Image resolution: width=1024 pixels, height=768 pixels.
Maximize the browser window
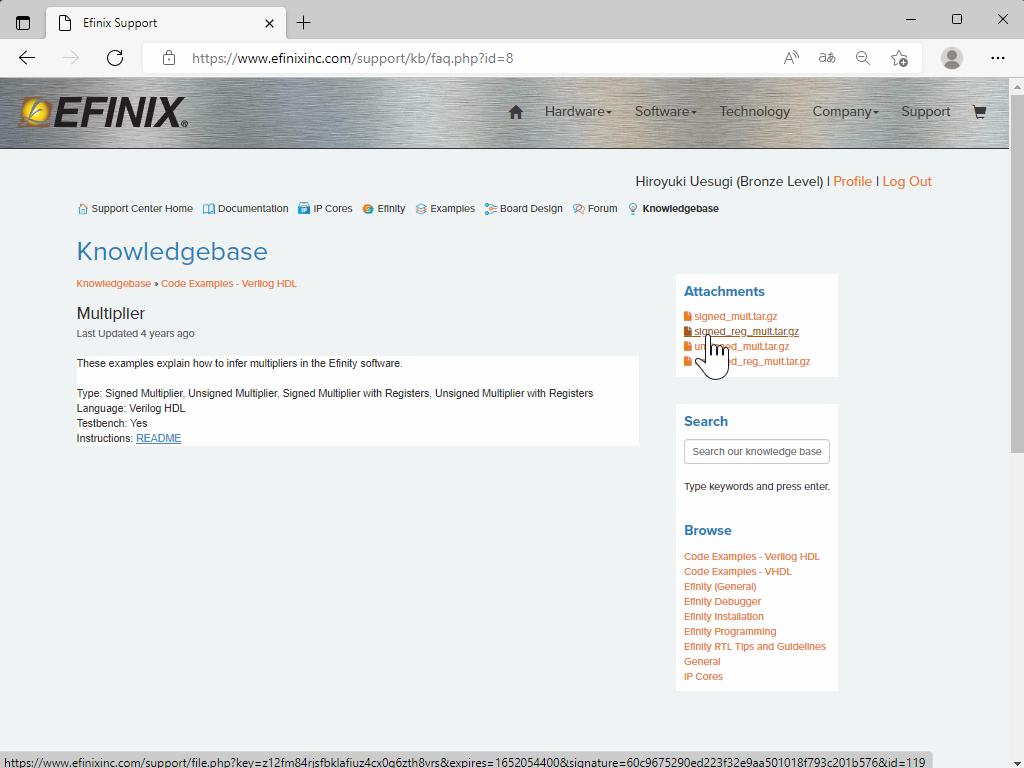pos(957,20)
